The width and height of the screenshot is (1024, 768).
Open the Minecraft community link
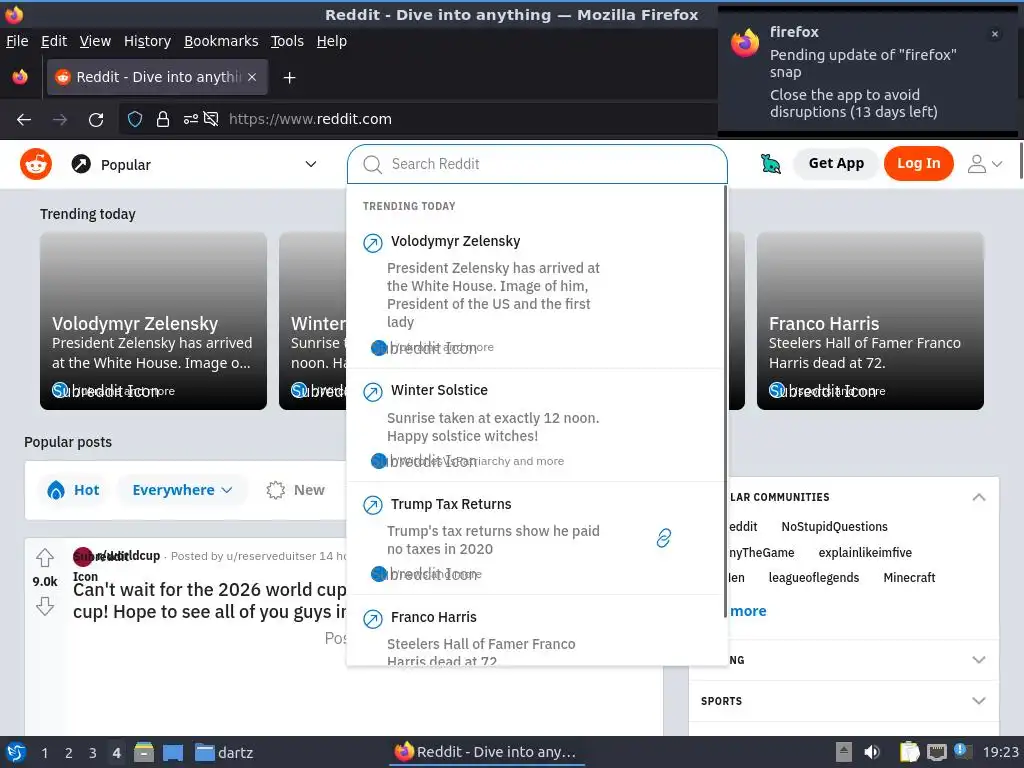pos(909,577)
